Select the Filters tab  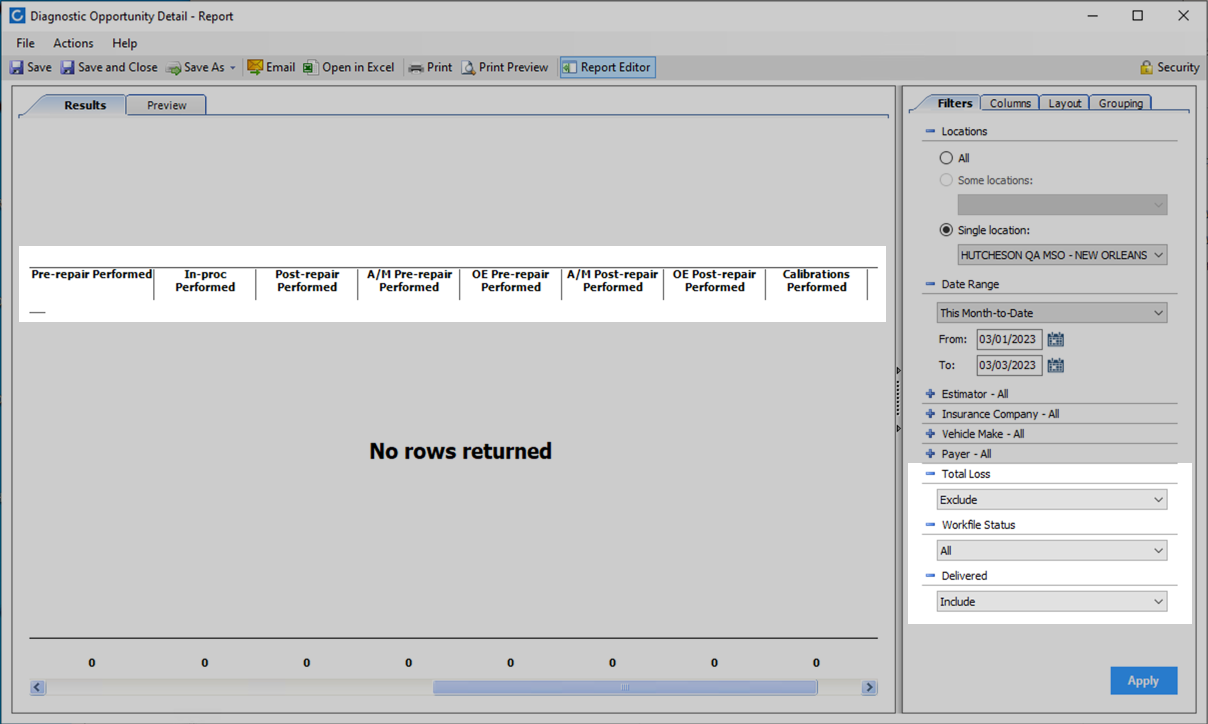click(954, 103)
